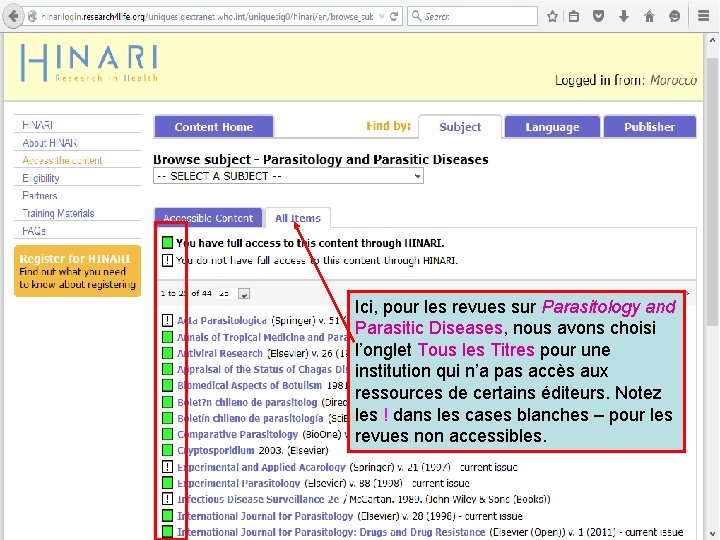Image resolution: width=720 pixels, height=540 pixels.
Task: Click the magnifier icon in search box
Action: pos(416,16)
